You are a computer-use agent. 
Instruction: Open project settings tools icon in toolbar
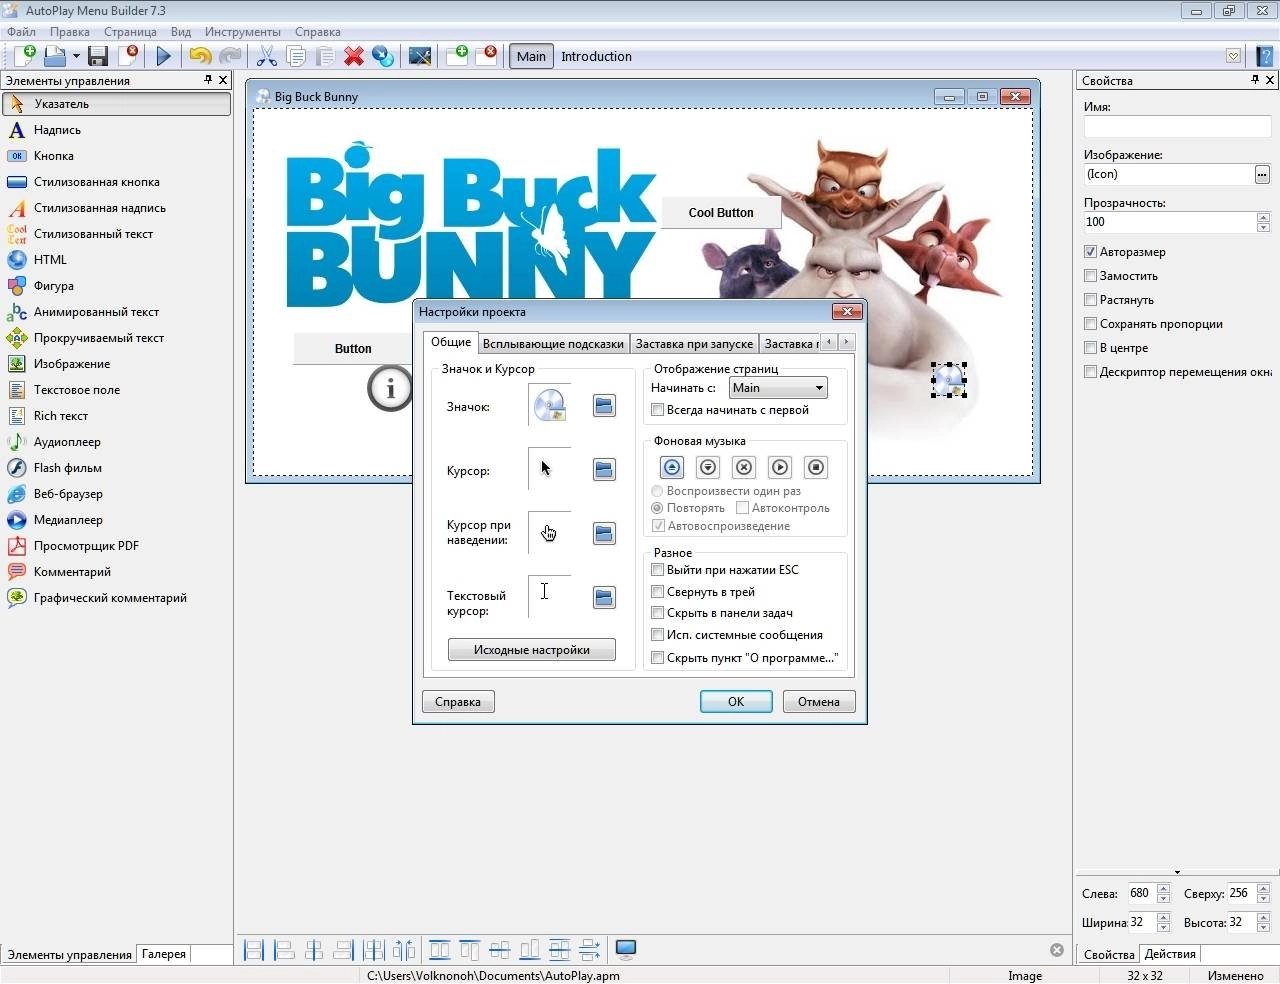[x=420, y=56]
